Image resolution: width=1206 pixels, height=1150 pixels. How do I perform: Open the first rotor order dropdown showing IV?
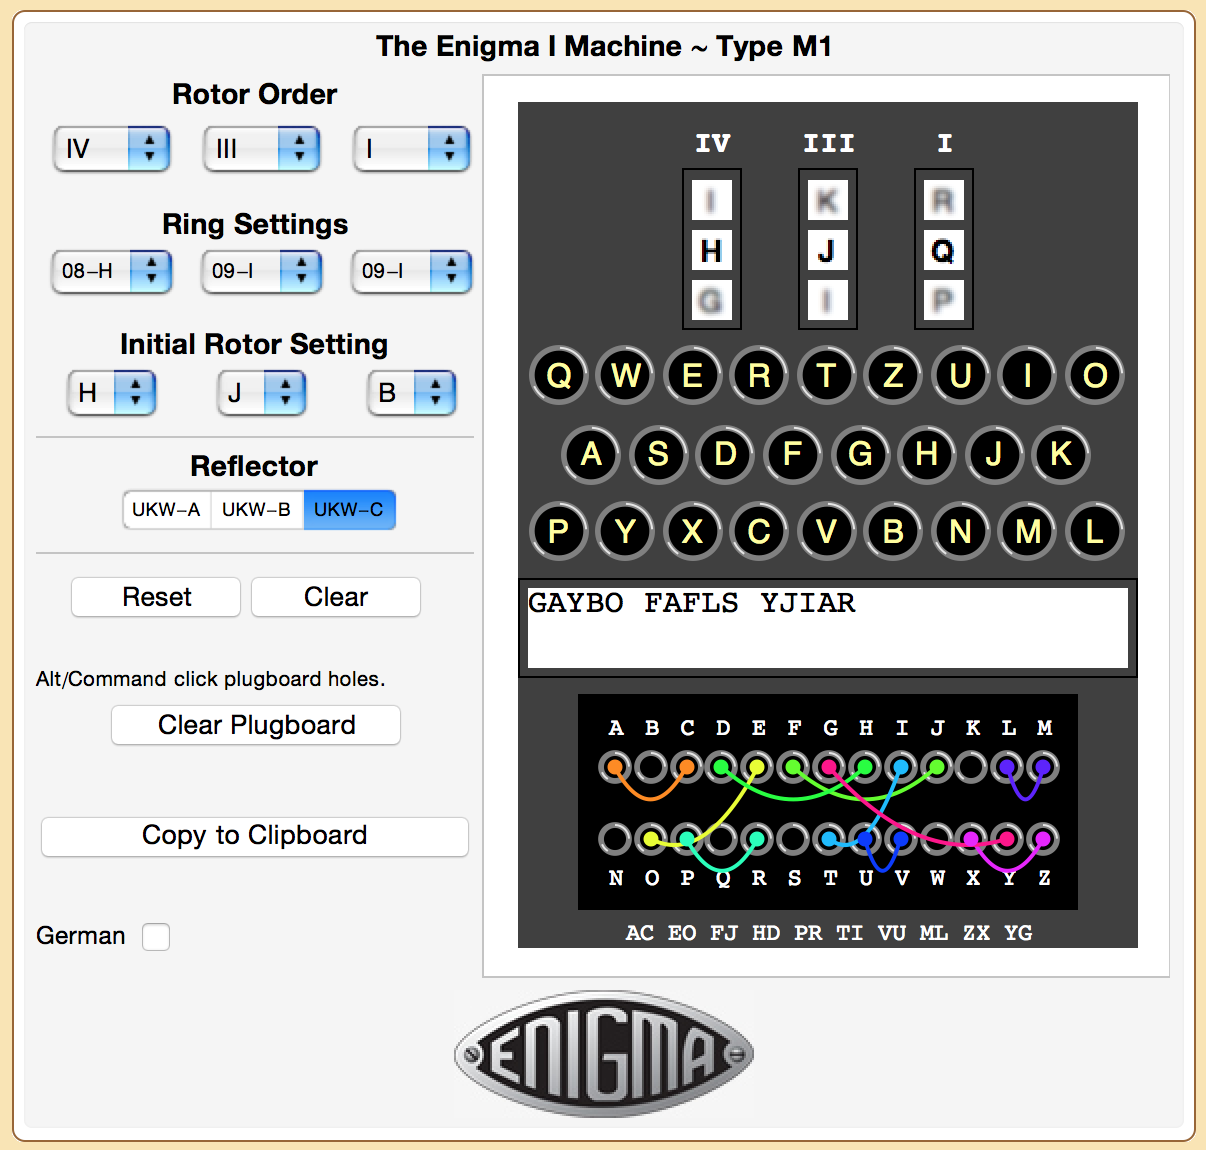tap(112, 149)
